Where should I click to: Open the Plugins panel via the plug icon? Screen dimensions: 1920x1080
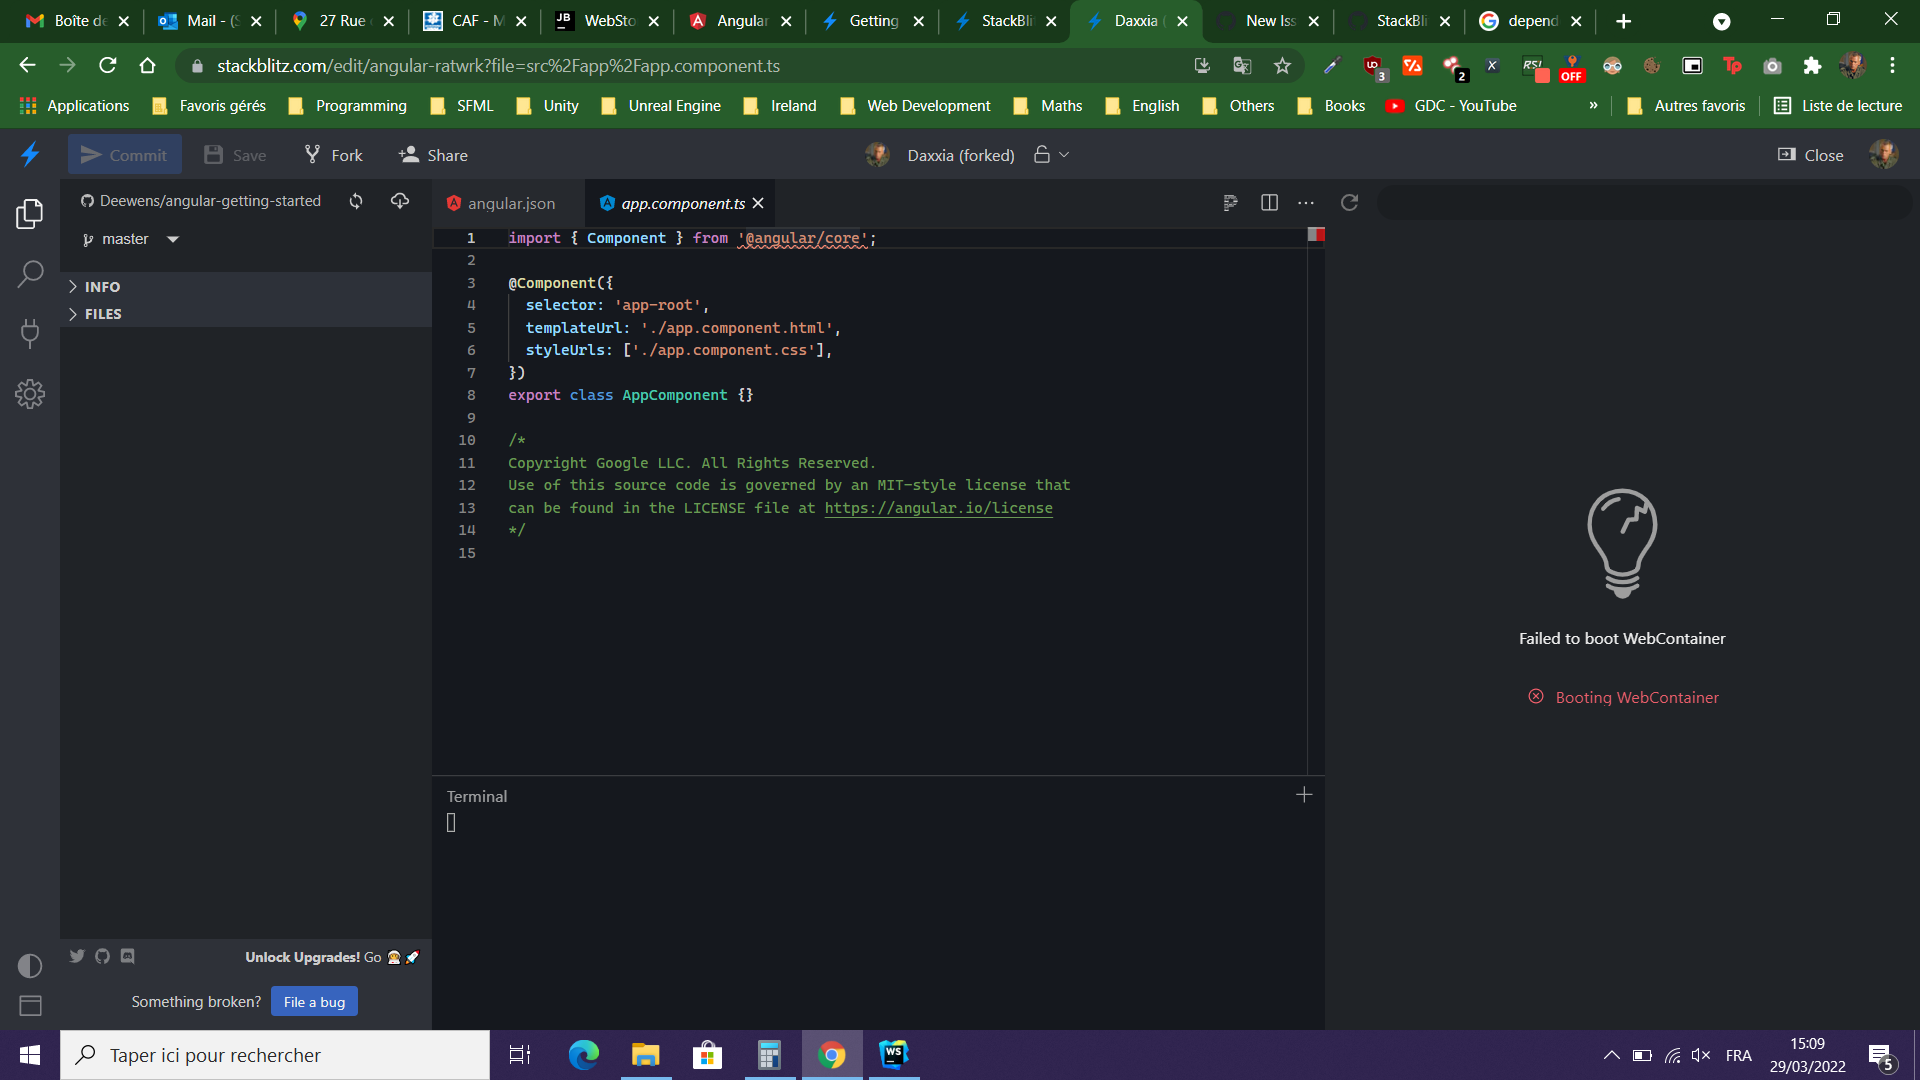click(x=30, y=333)
